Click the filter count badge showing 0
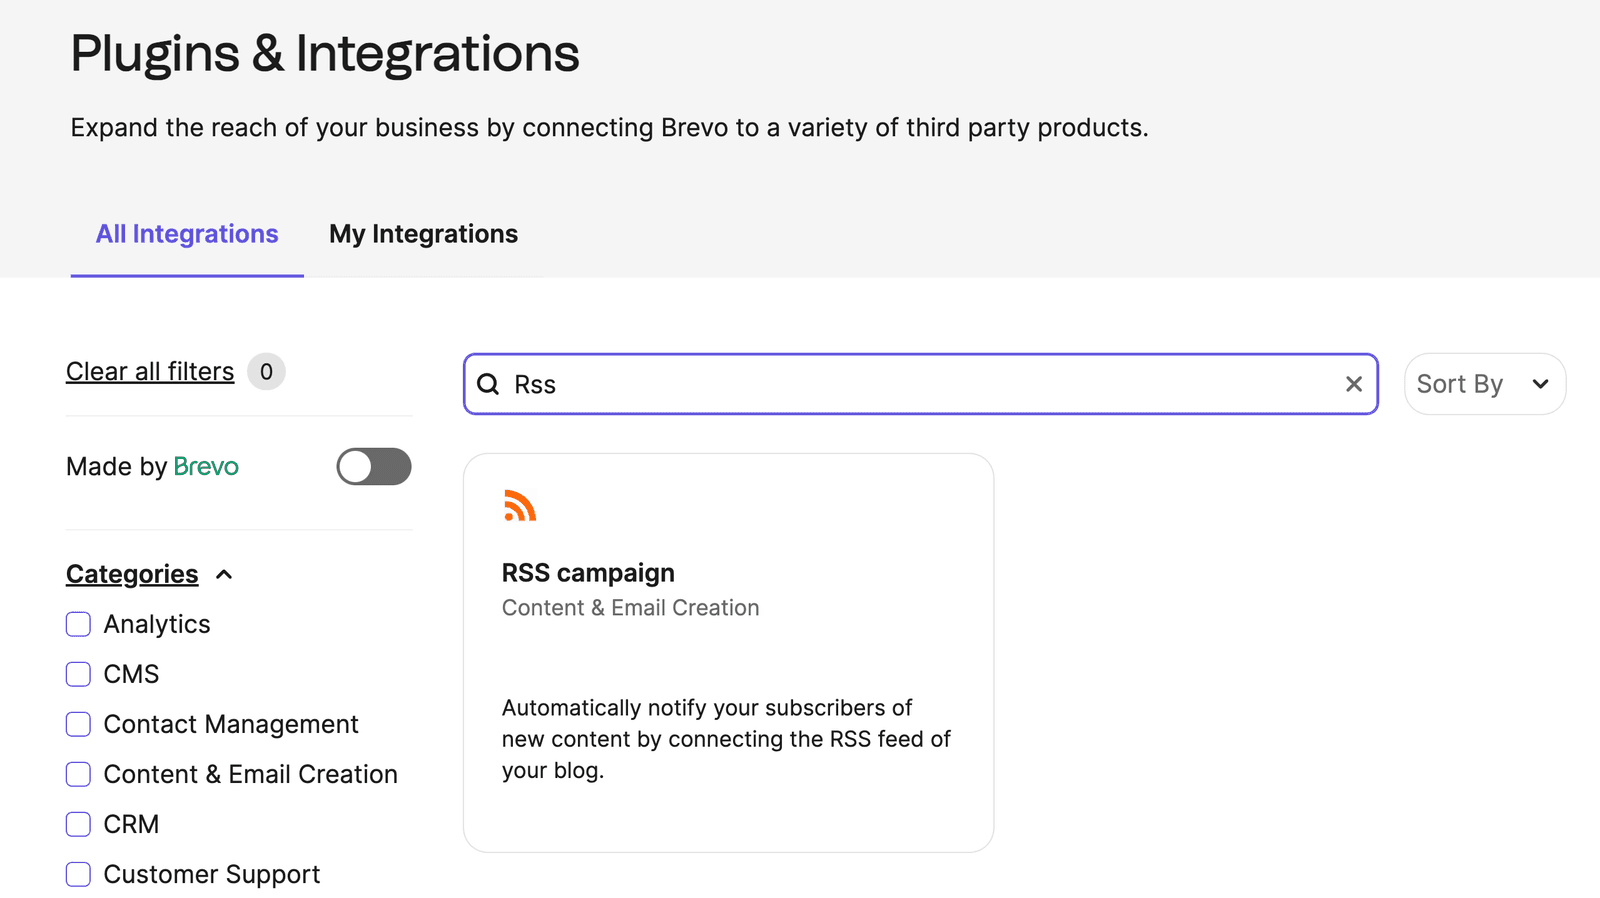The height and width of the screenshot is (898, 1600). click(x=266, y=372)
